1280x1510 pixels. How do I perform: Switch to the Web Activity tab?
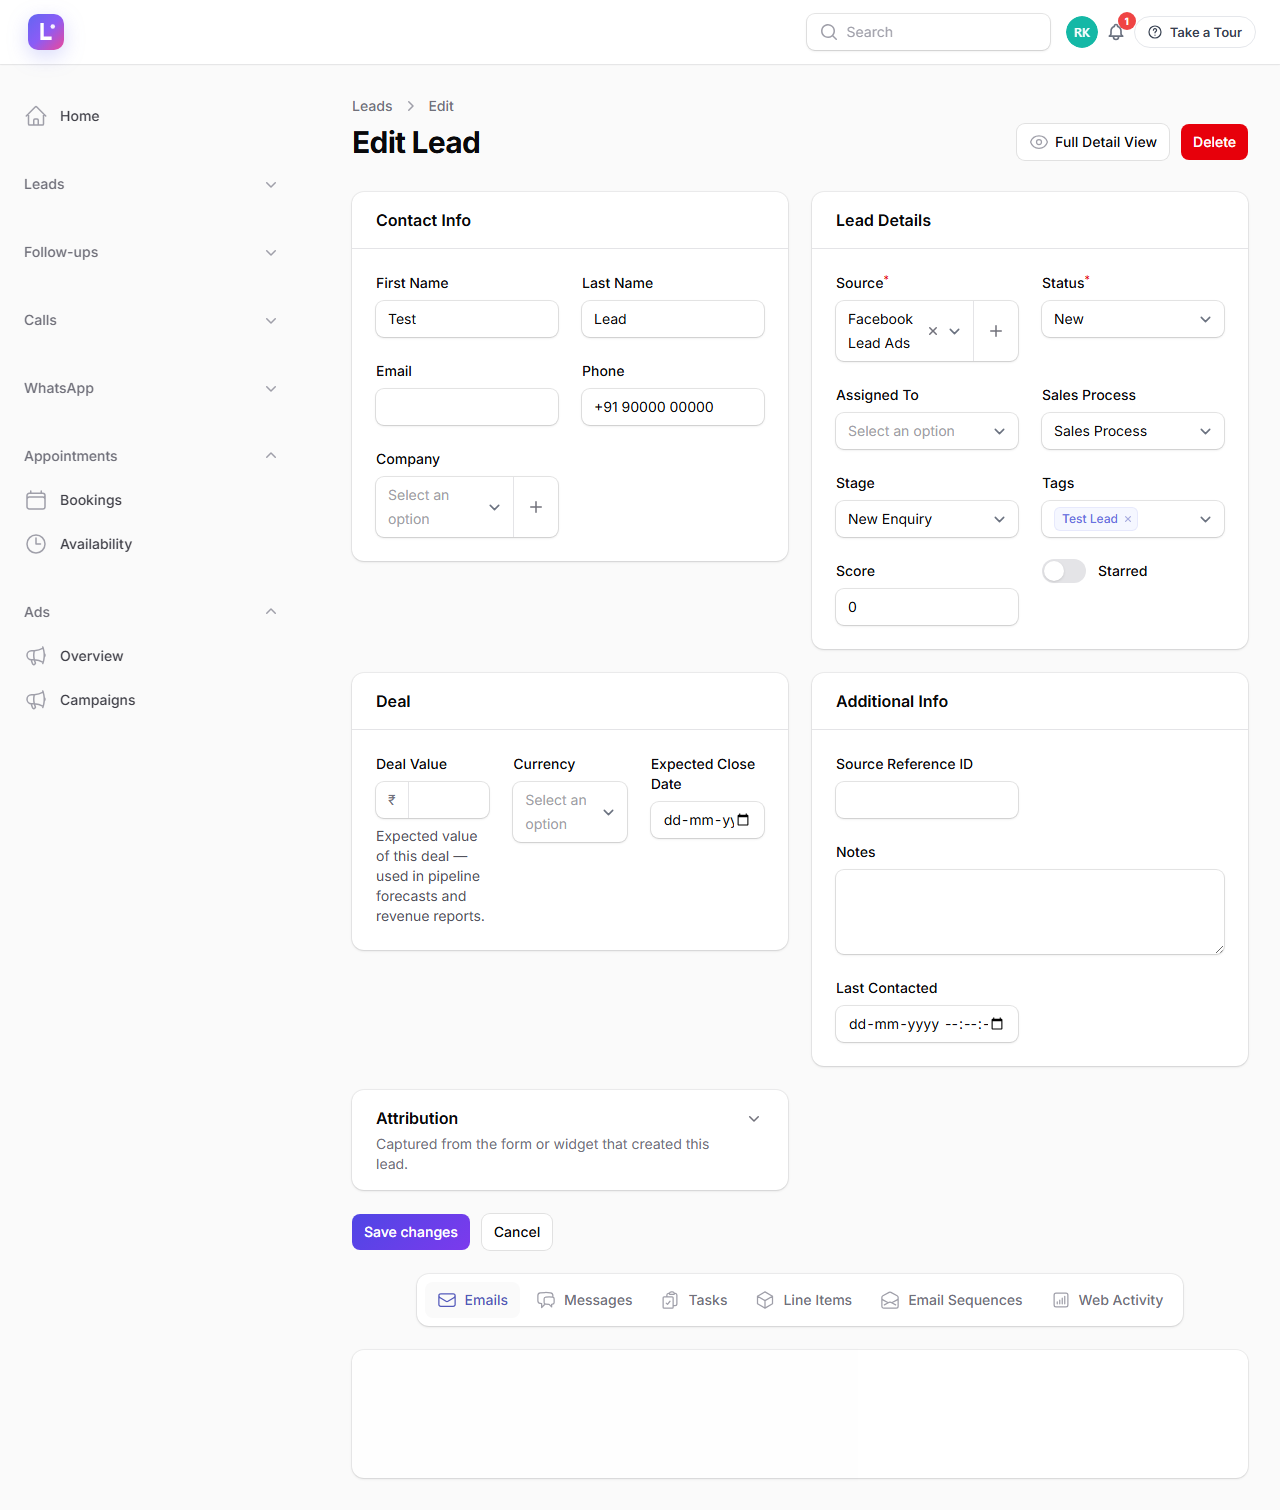point(1108,1300)
